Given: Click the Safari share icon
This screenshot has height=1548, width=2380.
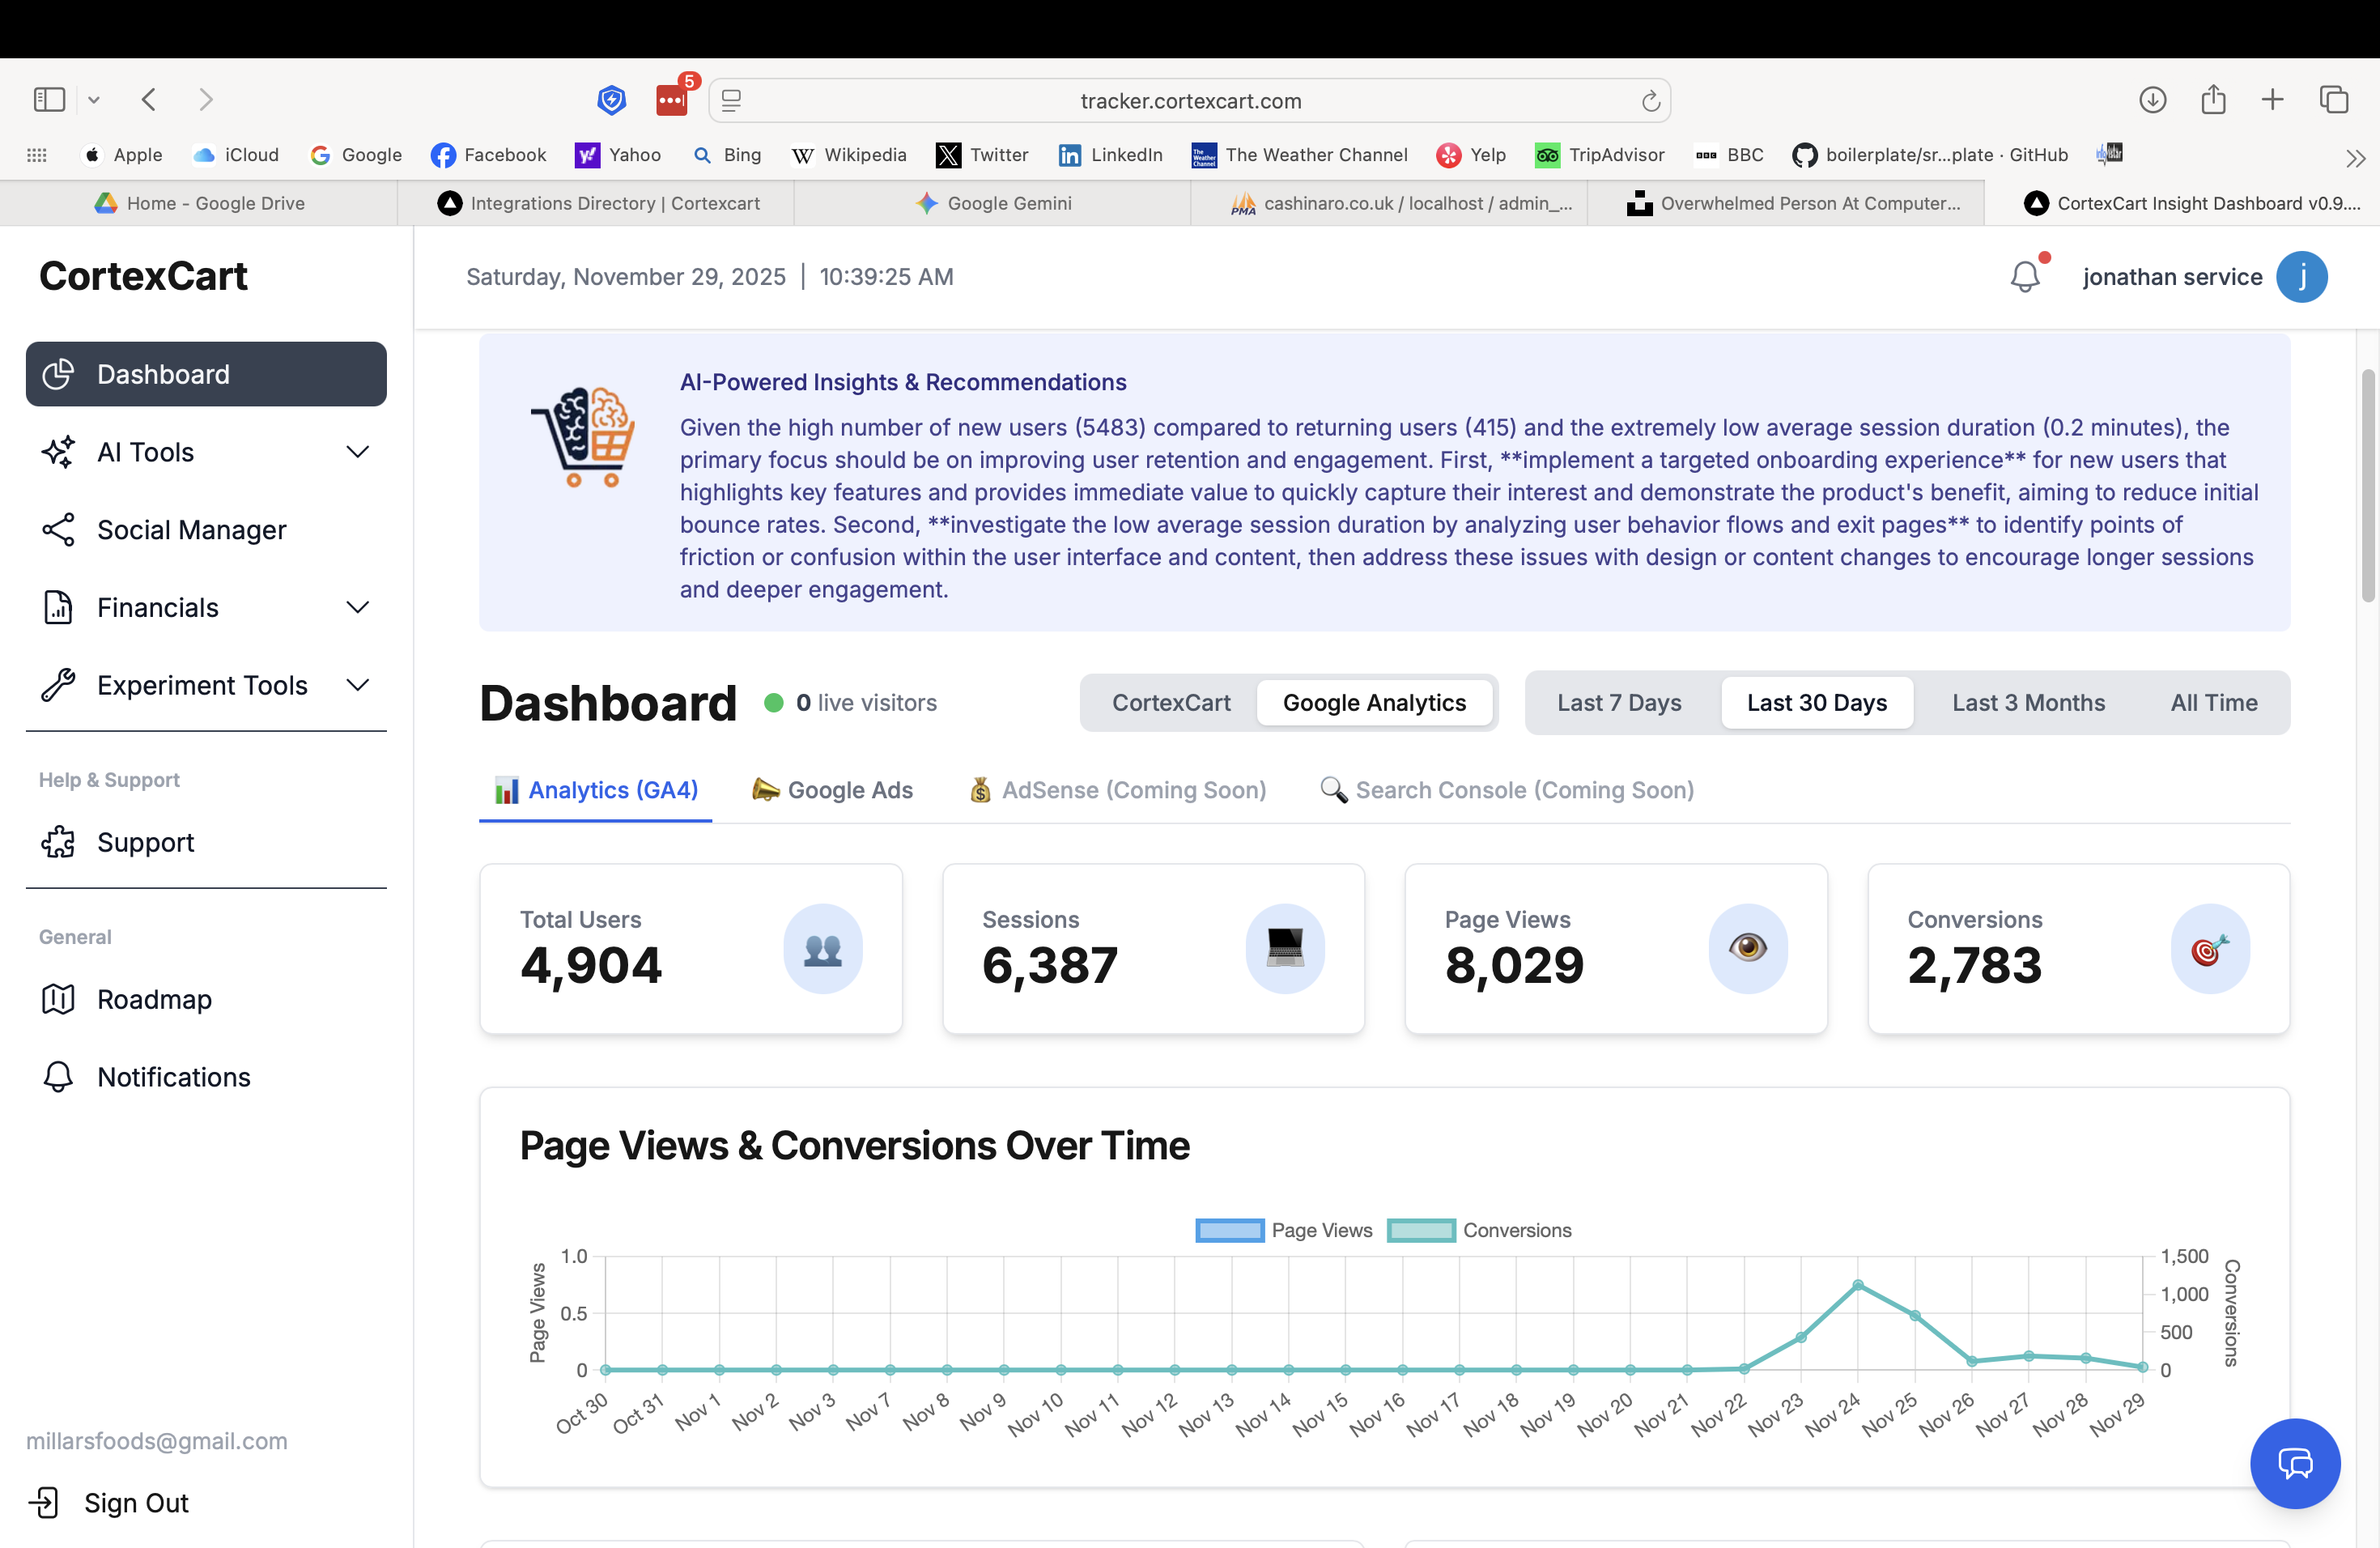Looking at the screenshot, I should click(2213, 100).
